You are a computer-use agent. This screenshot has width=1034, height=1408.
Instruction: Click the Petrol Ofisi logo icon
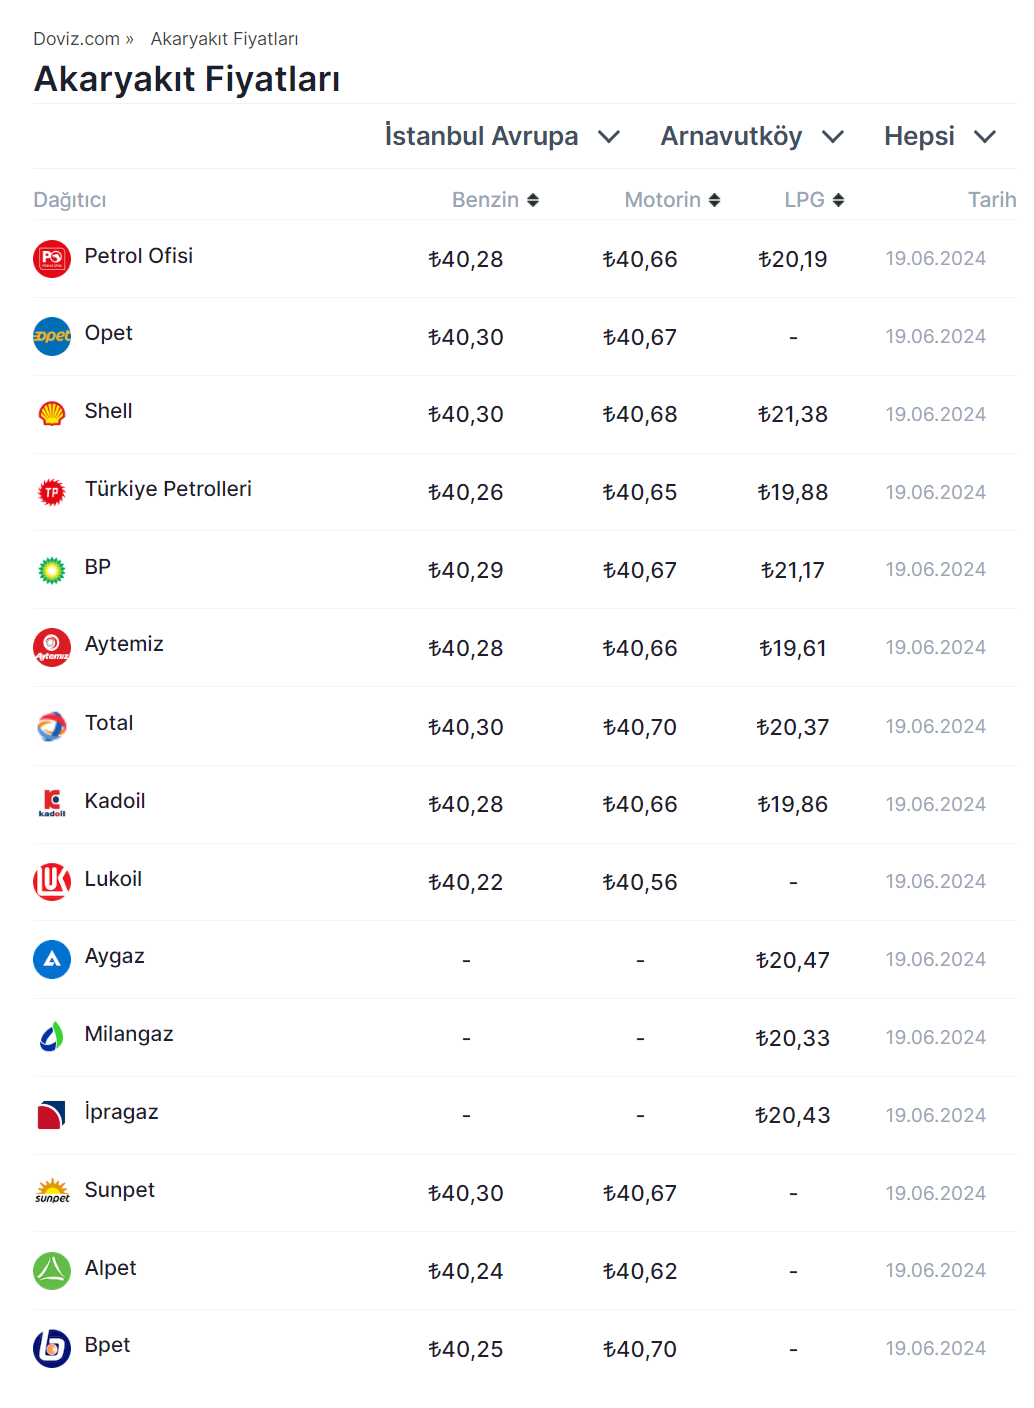52,259
